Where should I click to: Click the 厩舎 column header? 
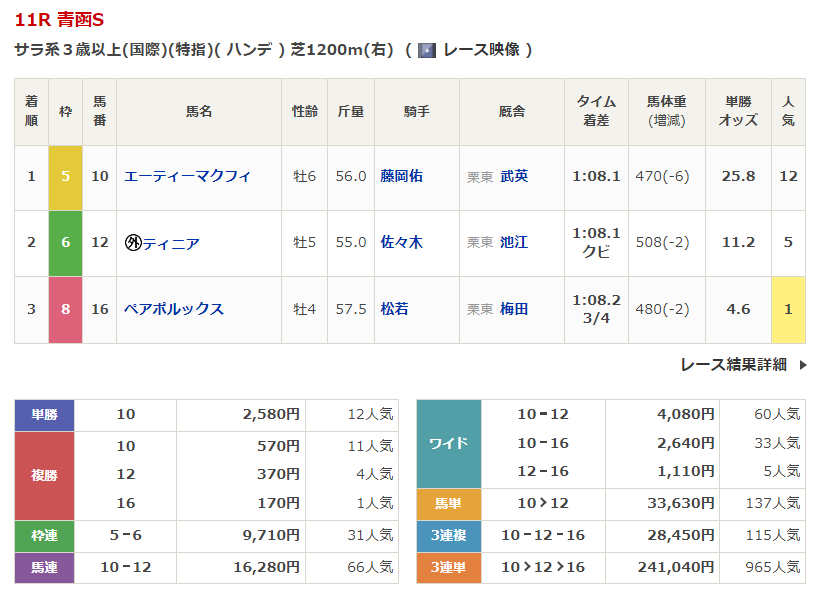[x=512, y=112]
